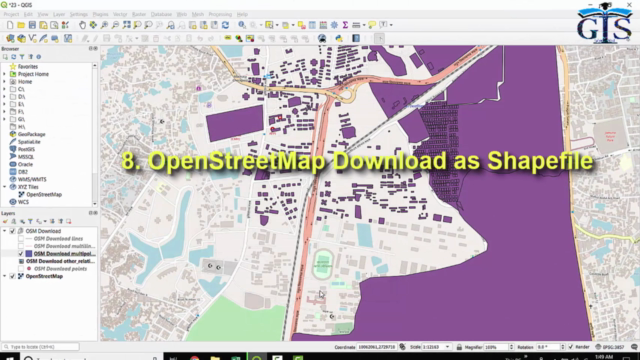Viewport: 640px width, 360px height.
Task: Open the Layer menu
Action: click(x=59, y=14)
